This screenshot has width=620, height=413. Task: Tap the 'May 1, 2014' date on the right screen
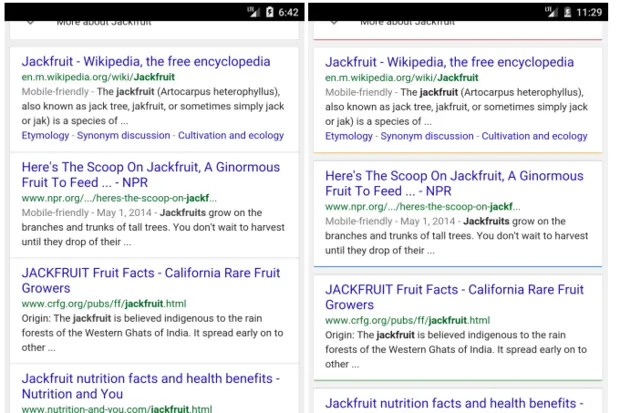click(427, 222)
